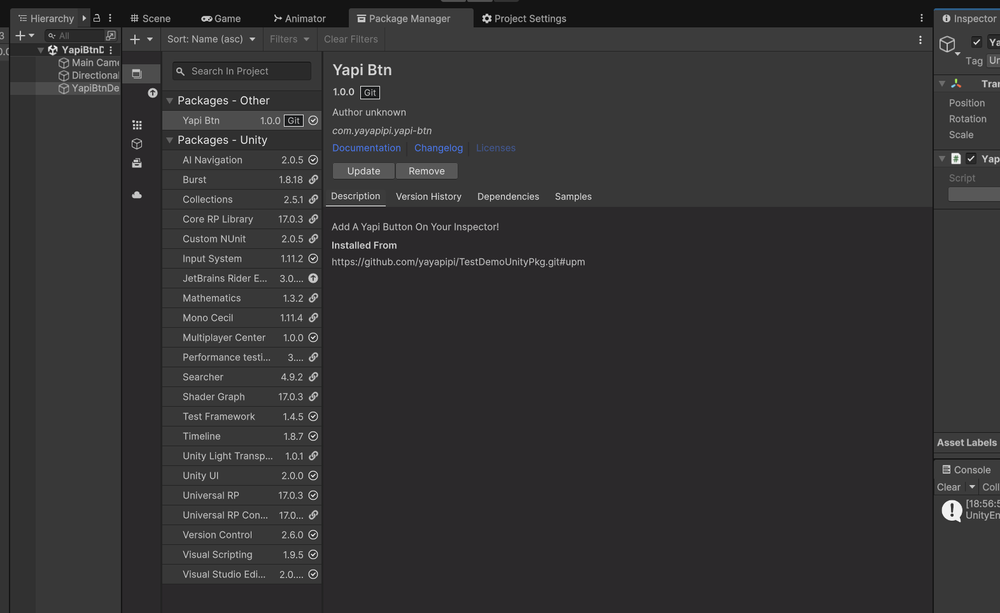Click the Transform axis icon in the Inspector
This screenshot has width=1000, height=613.
tap(957, 85)
